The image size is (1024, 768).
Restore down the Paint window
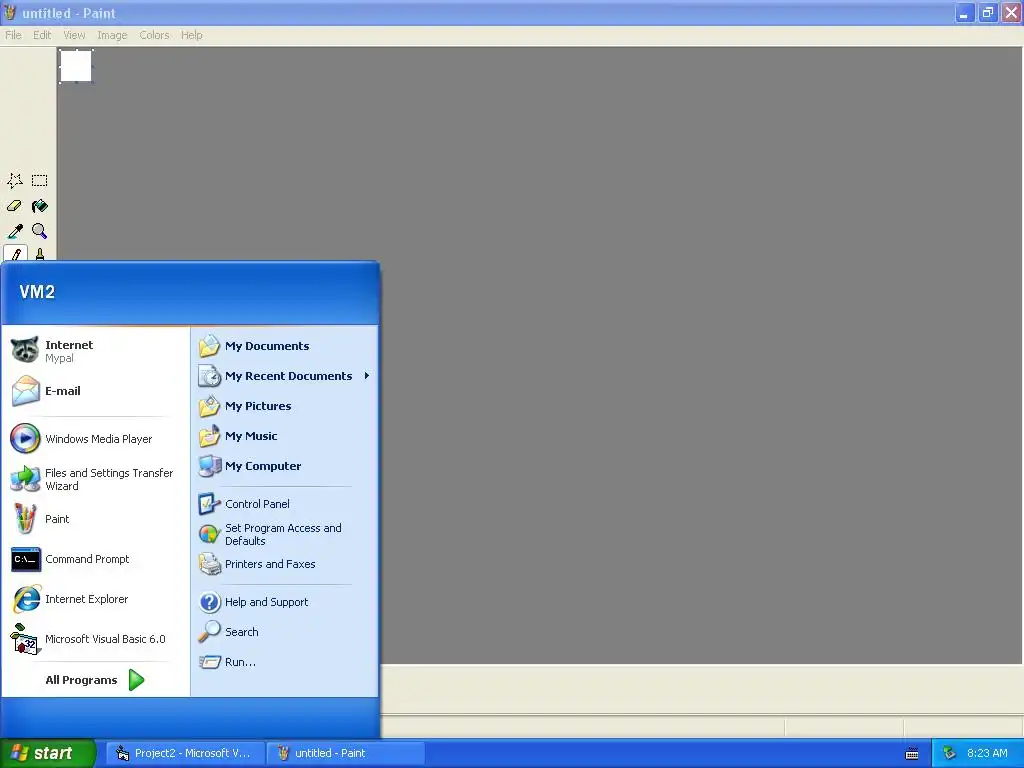(988, 12)
